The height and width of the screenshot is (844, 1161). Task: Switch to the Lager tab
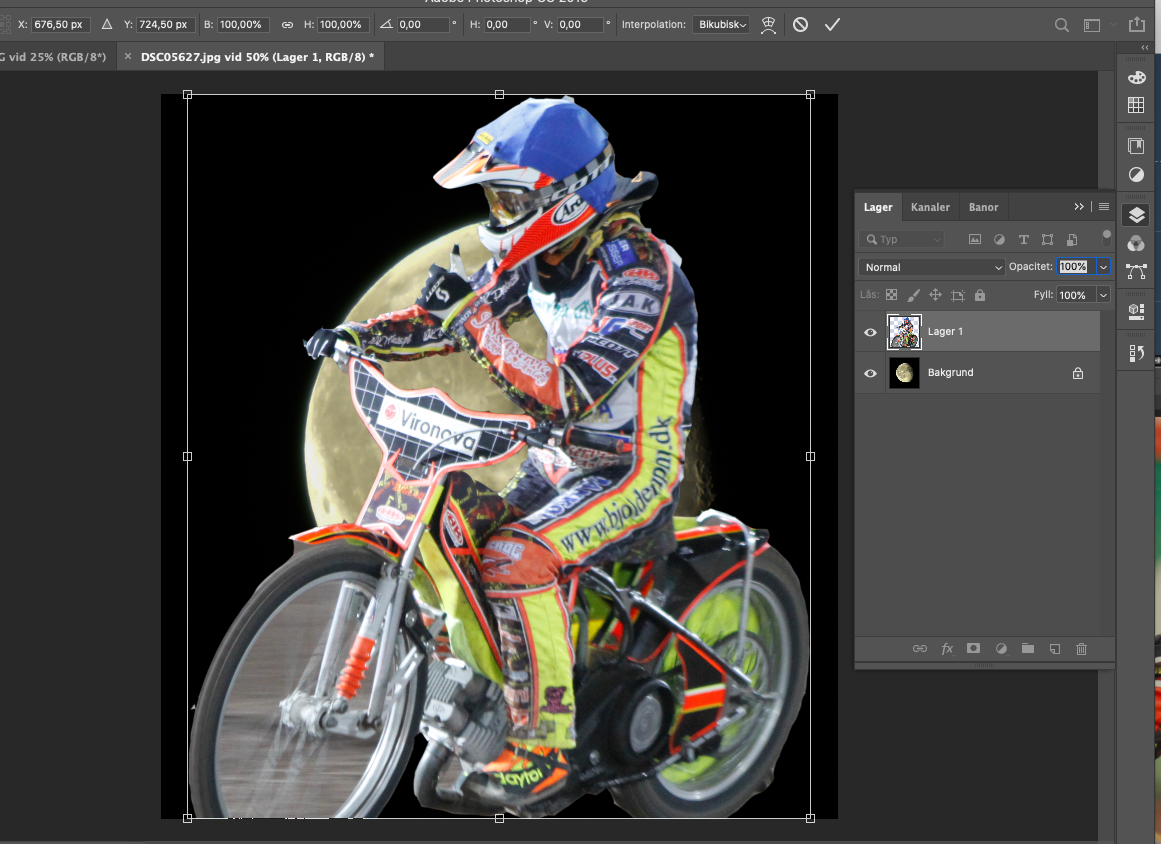coord(878,207)
